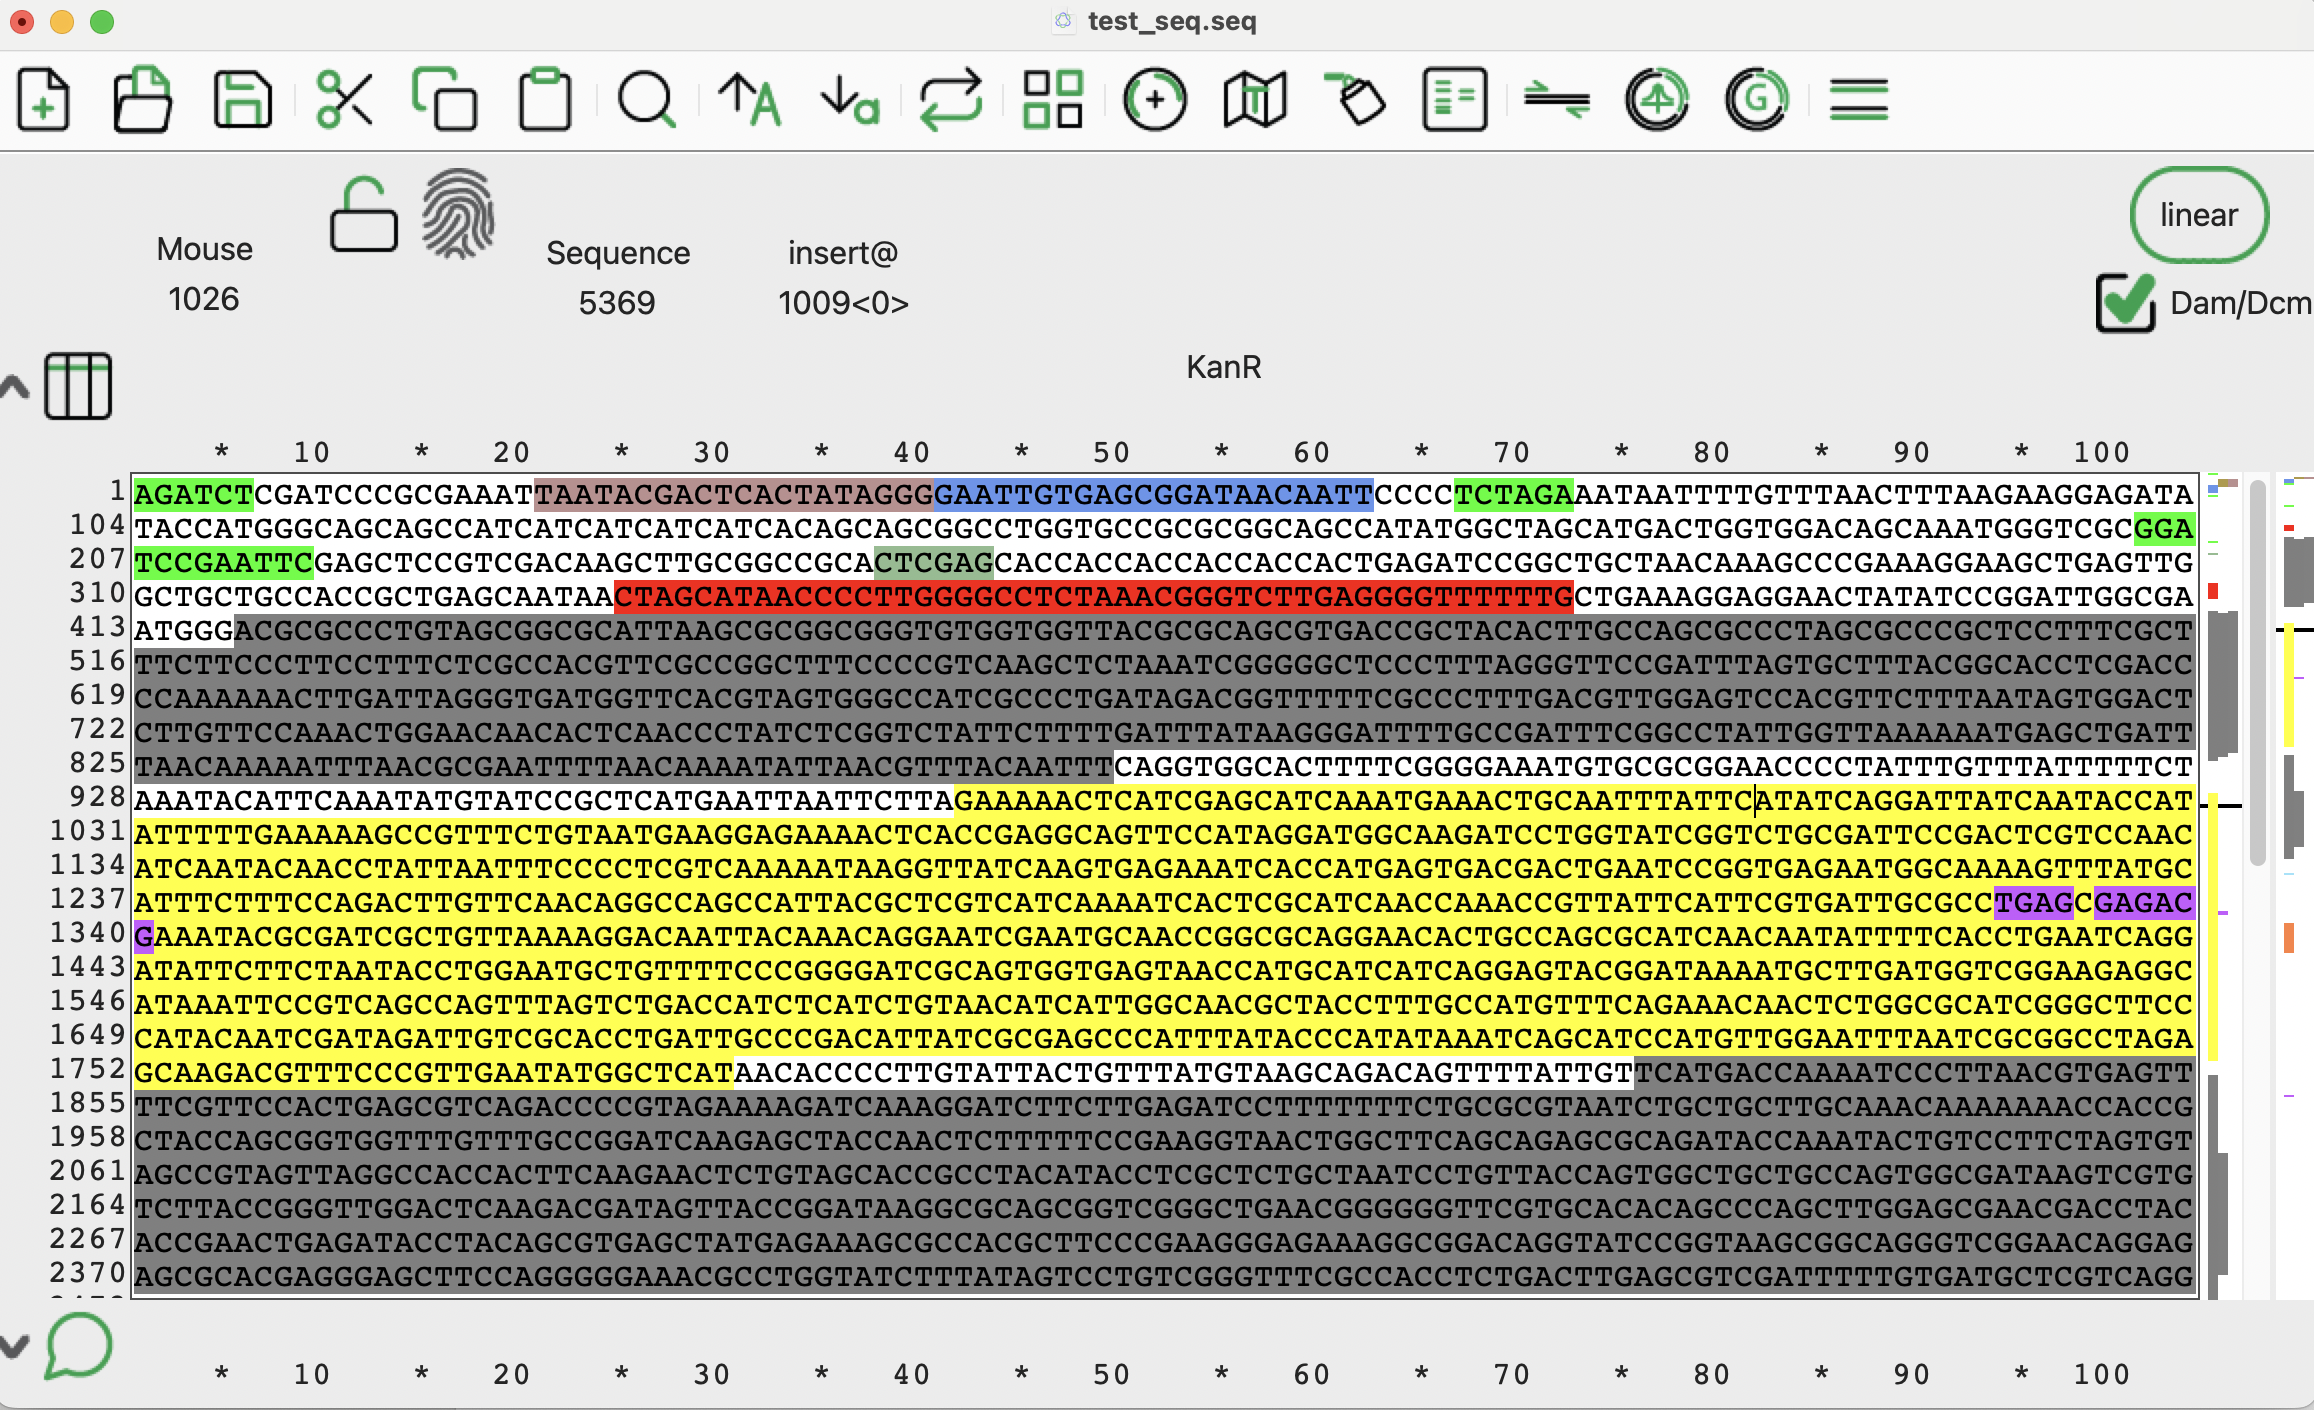2314x1410 pixels.
Task: Click the Sequence length 5369 value
Action: [617, 303]
